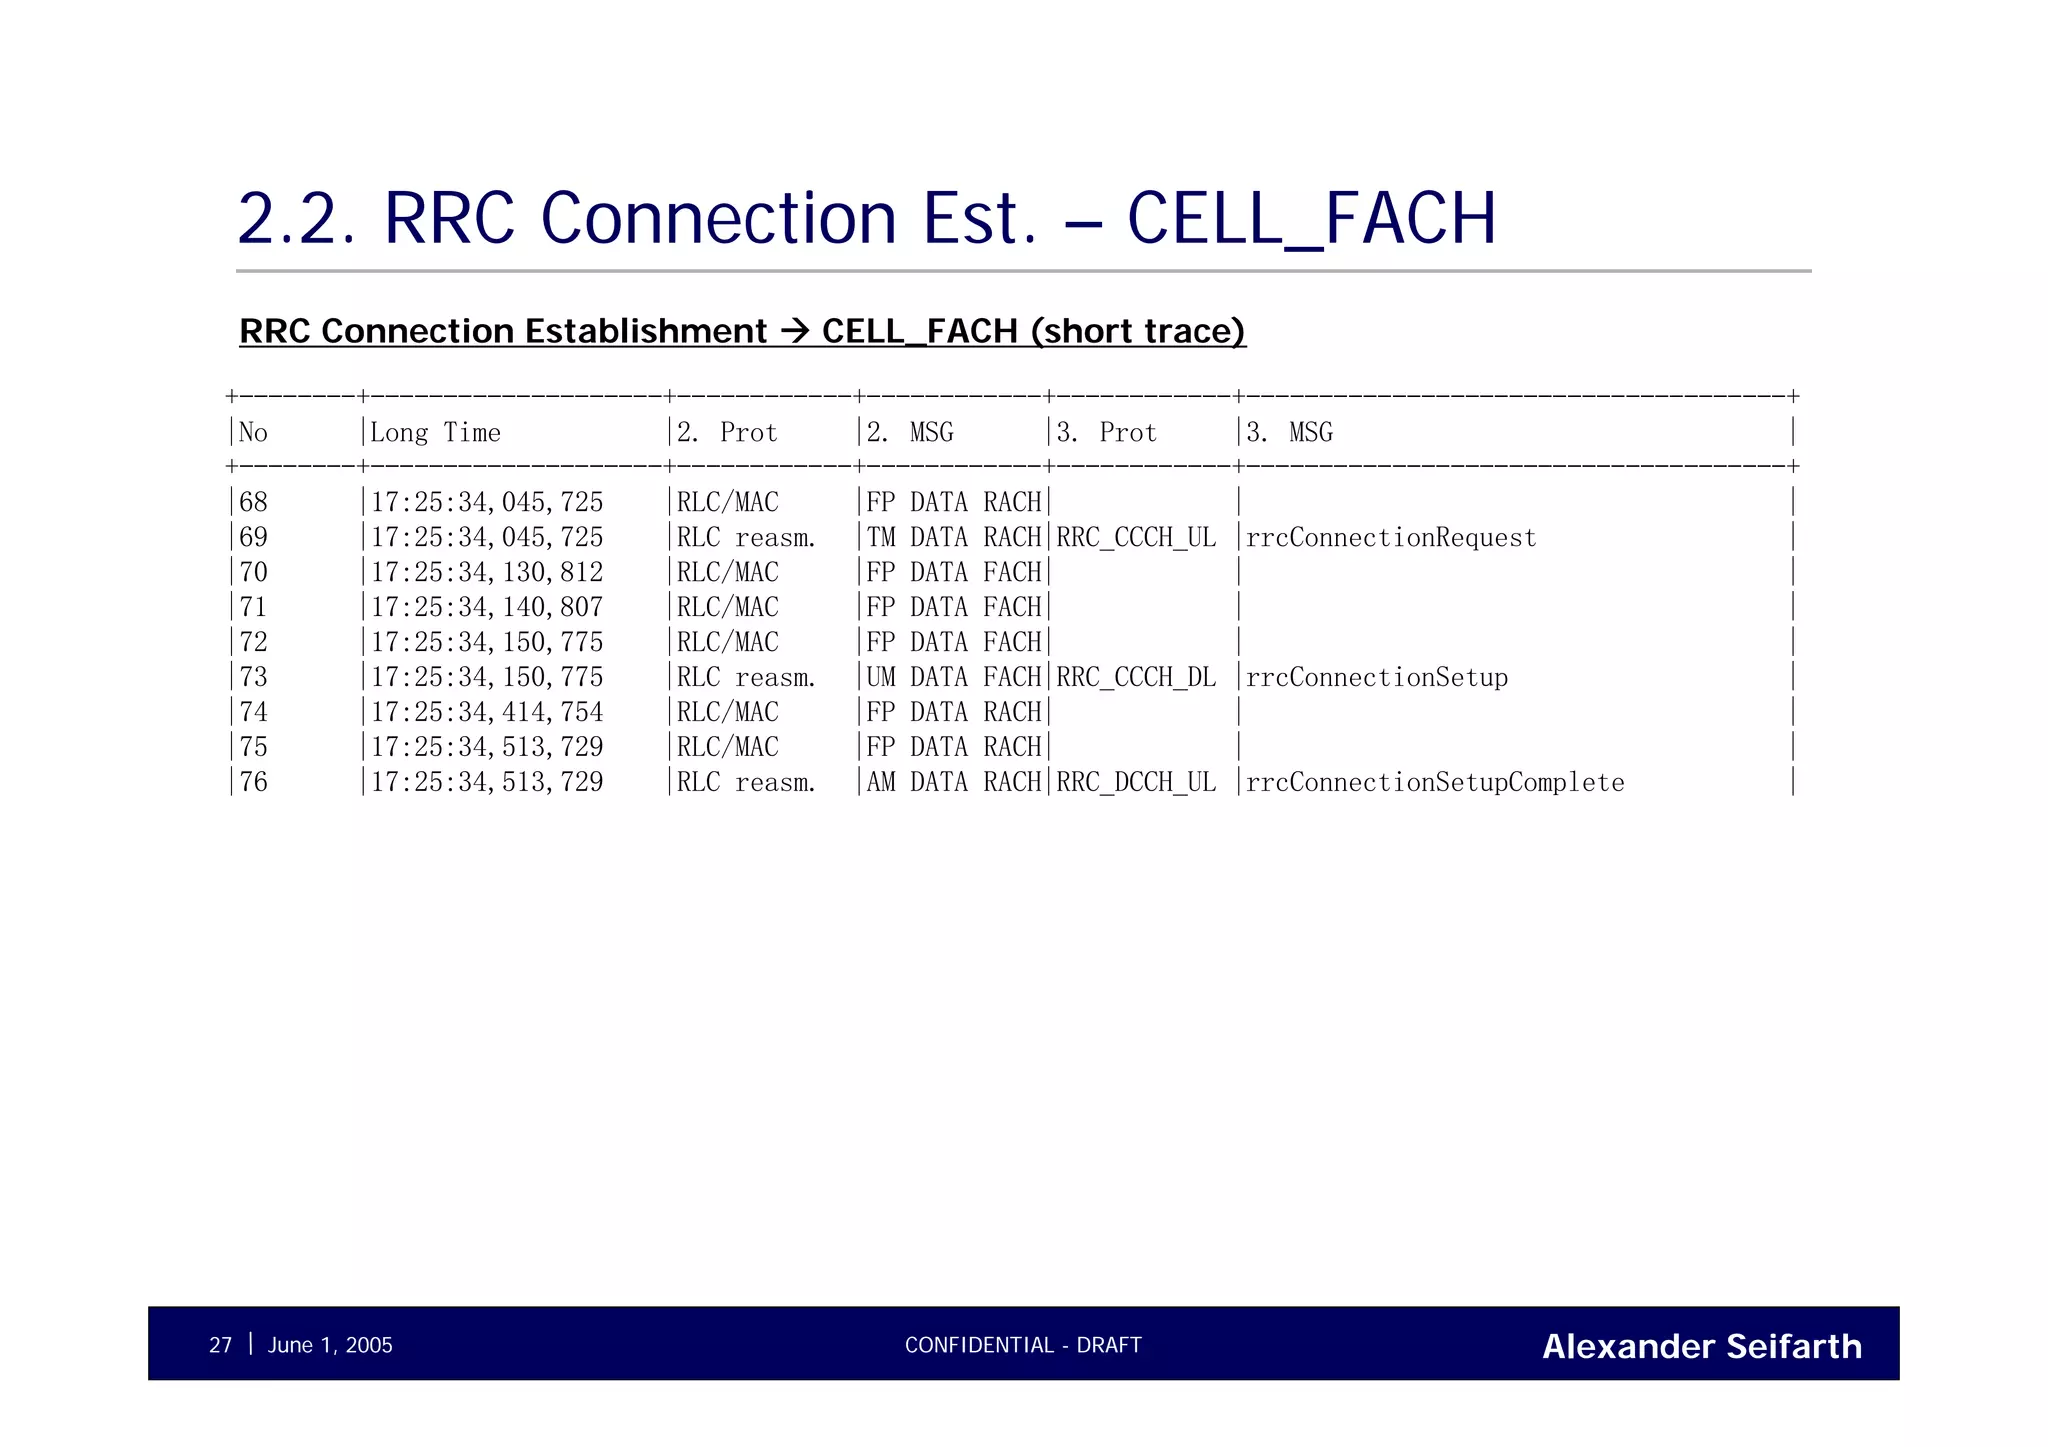This screenshot has width=2048, height=1447.
Task: Click the 'UM DATA FACH' cell
Action: pyautogui.click(x=954, y=677)
